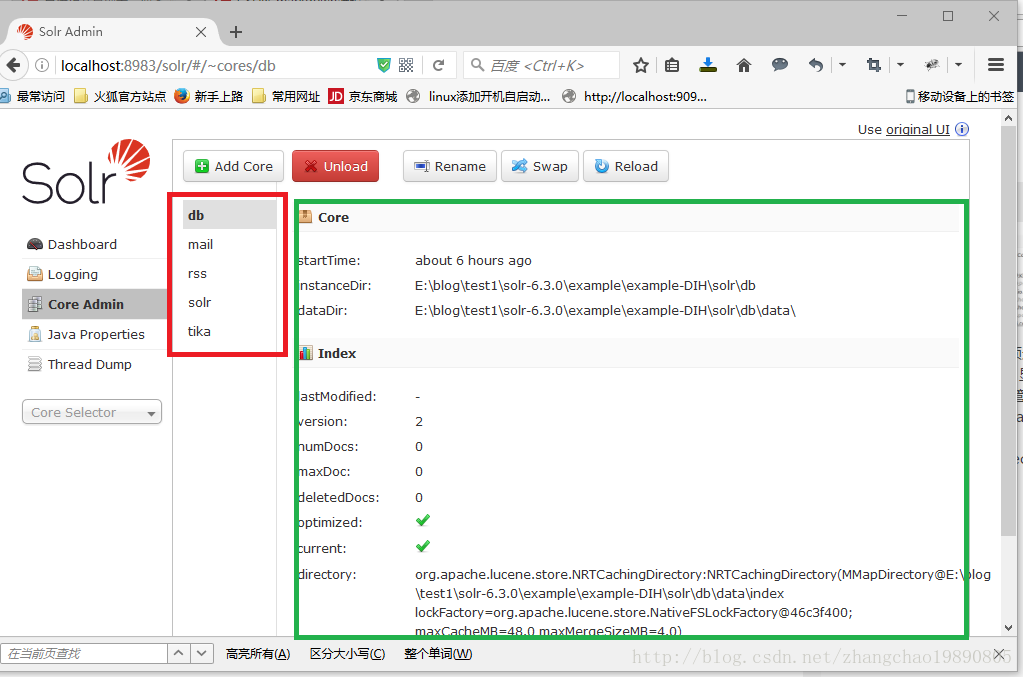Open Dashboard in the sidebar
The image size is (1023, 677).
pyautogui.click(x=82, y=245)
